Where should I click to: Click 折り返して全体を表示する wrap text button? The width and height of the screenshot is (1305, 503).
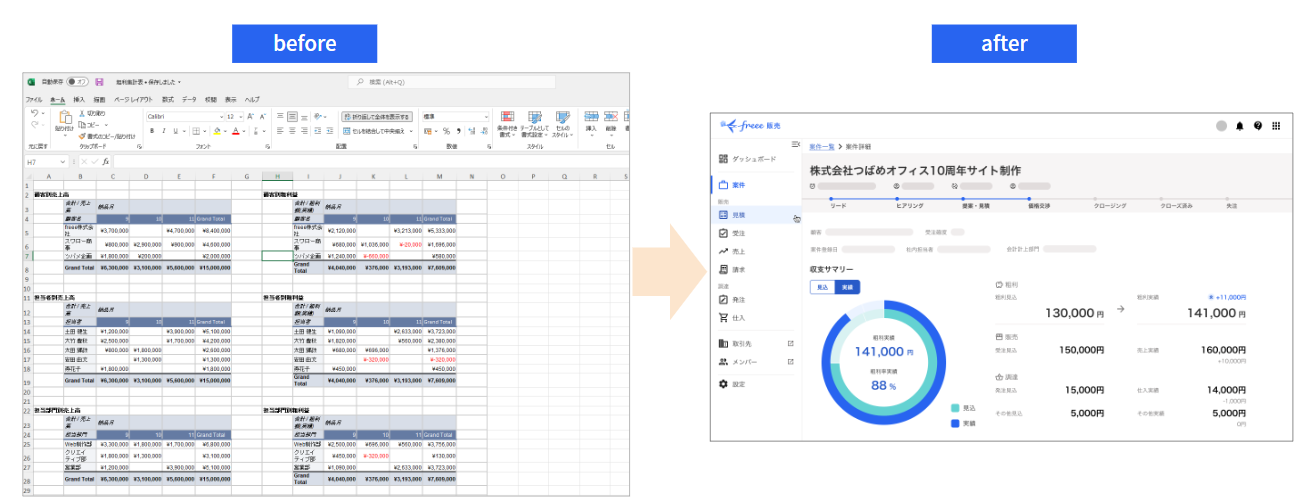377,117
